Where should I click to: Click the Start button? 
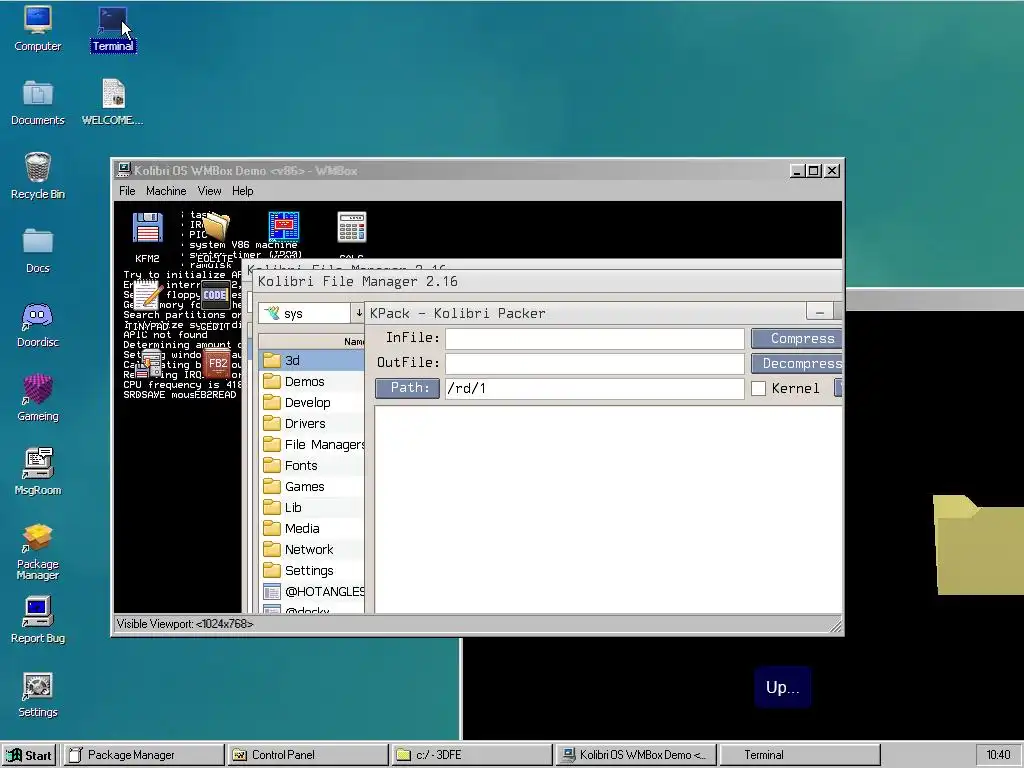(29, 755)
